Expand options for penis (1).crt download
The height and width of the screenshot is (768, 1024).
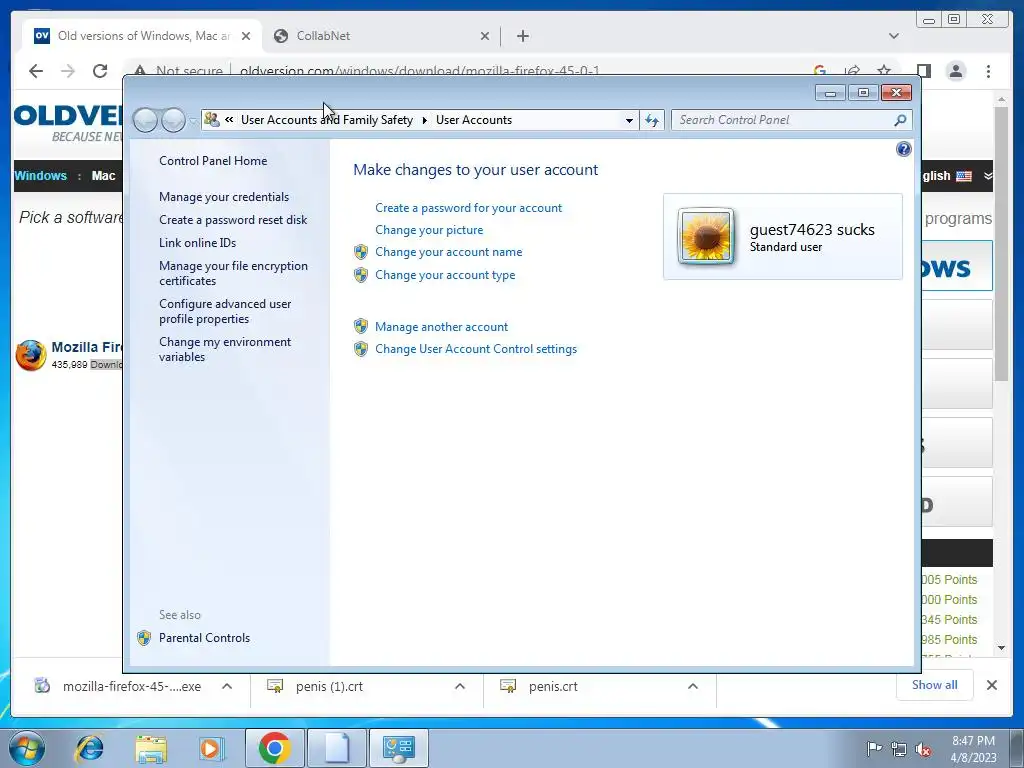click(460, 686)
